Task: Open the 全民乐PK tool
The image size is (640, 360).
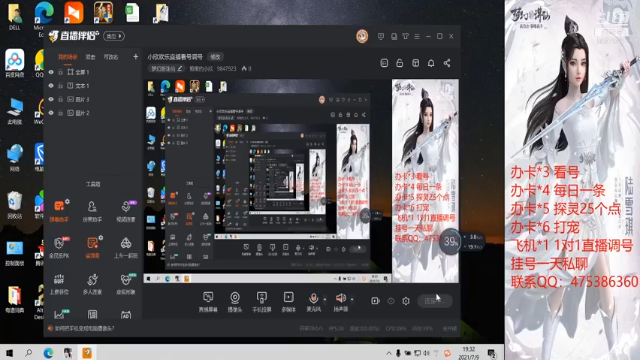Action: pyautogui.click(x=59, y=247)
